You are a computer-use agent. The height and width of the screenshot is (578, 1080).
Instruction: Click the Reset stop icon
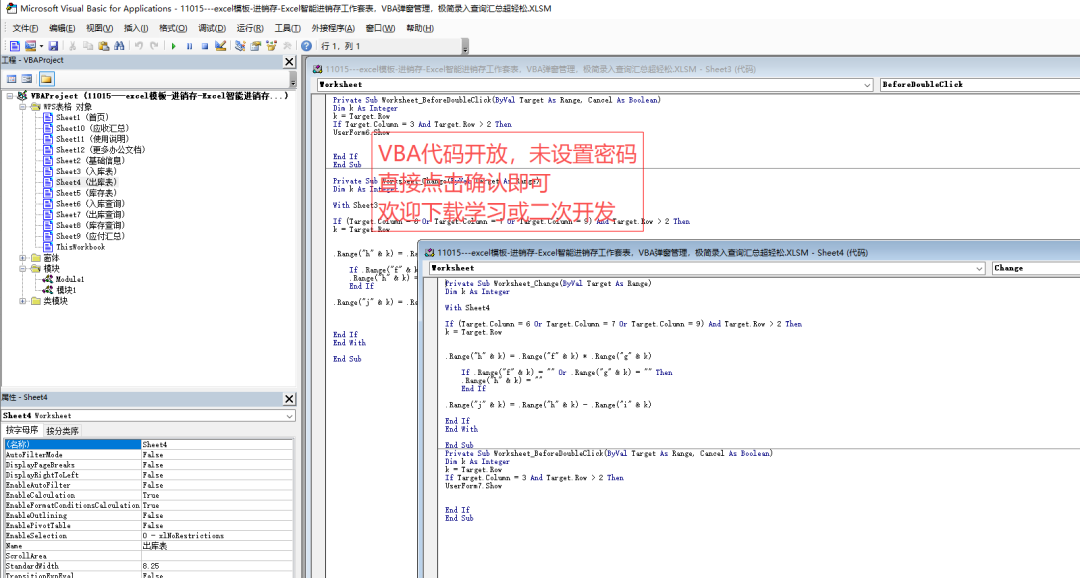(x=204, y=46)
